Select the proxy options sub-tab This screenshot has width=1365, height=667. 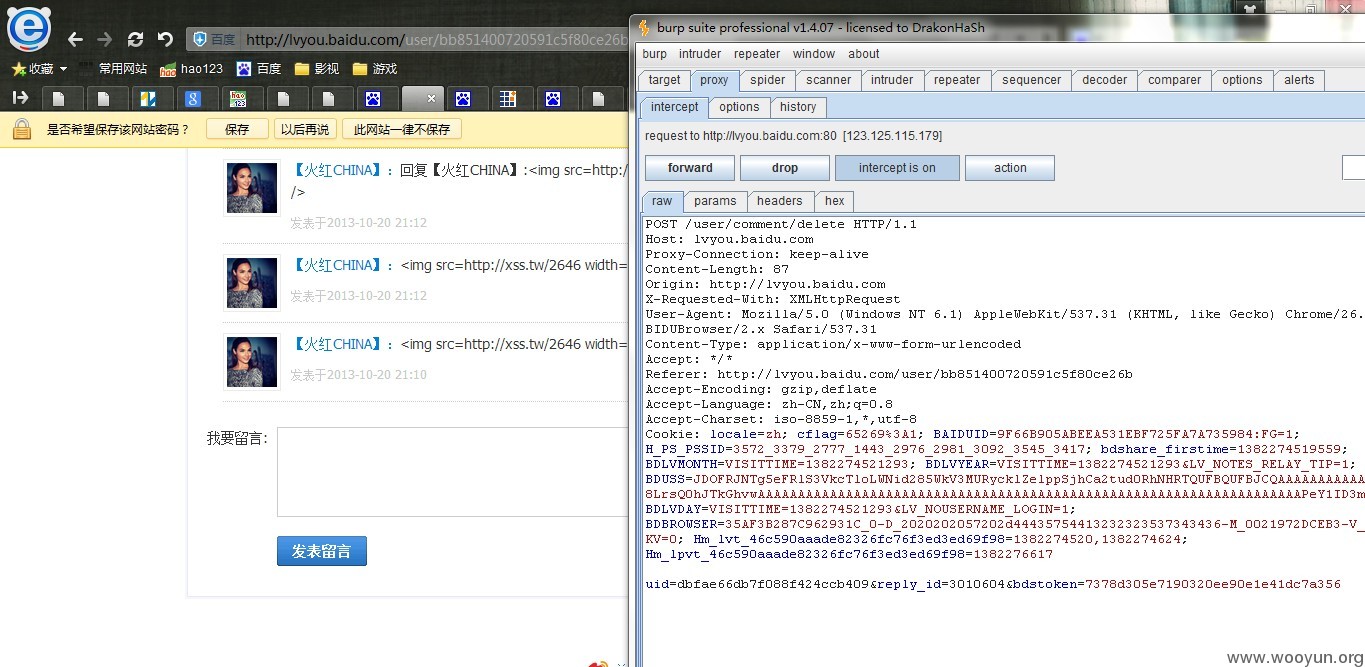pyautogui.click(x=739, y=107)
